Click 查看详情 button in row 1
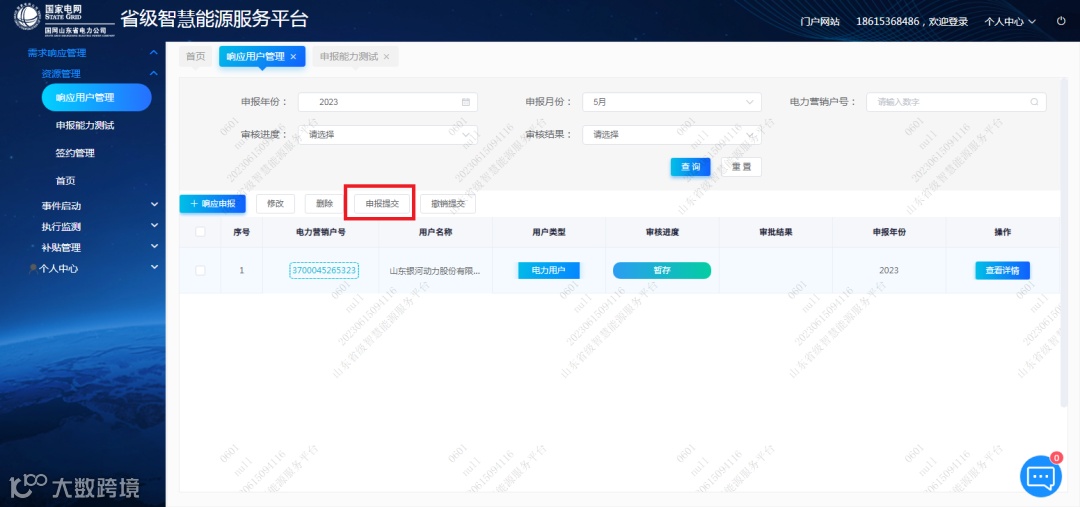Image resolution: width=1080 pixels, height=507 pixels. pyautogui.click(x=1002, y=271)
